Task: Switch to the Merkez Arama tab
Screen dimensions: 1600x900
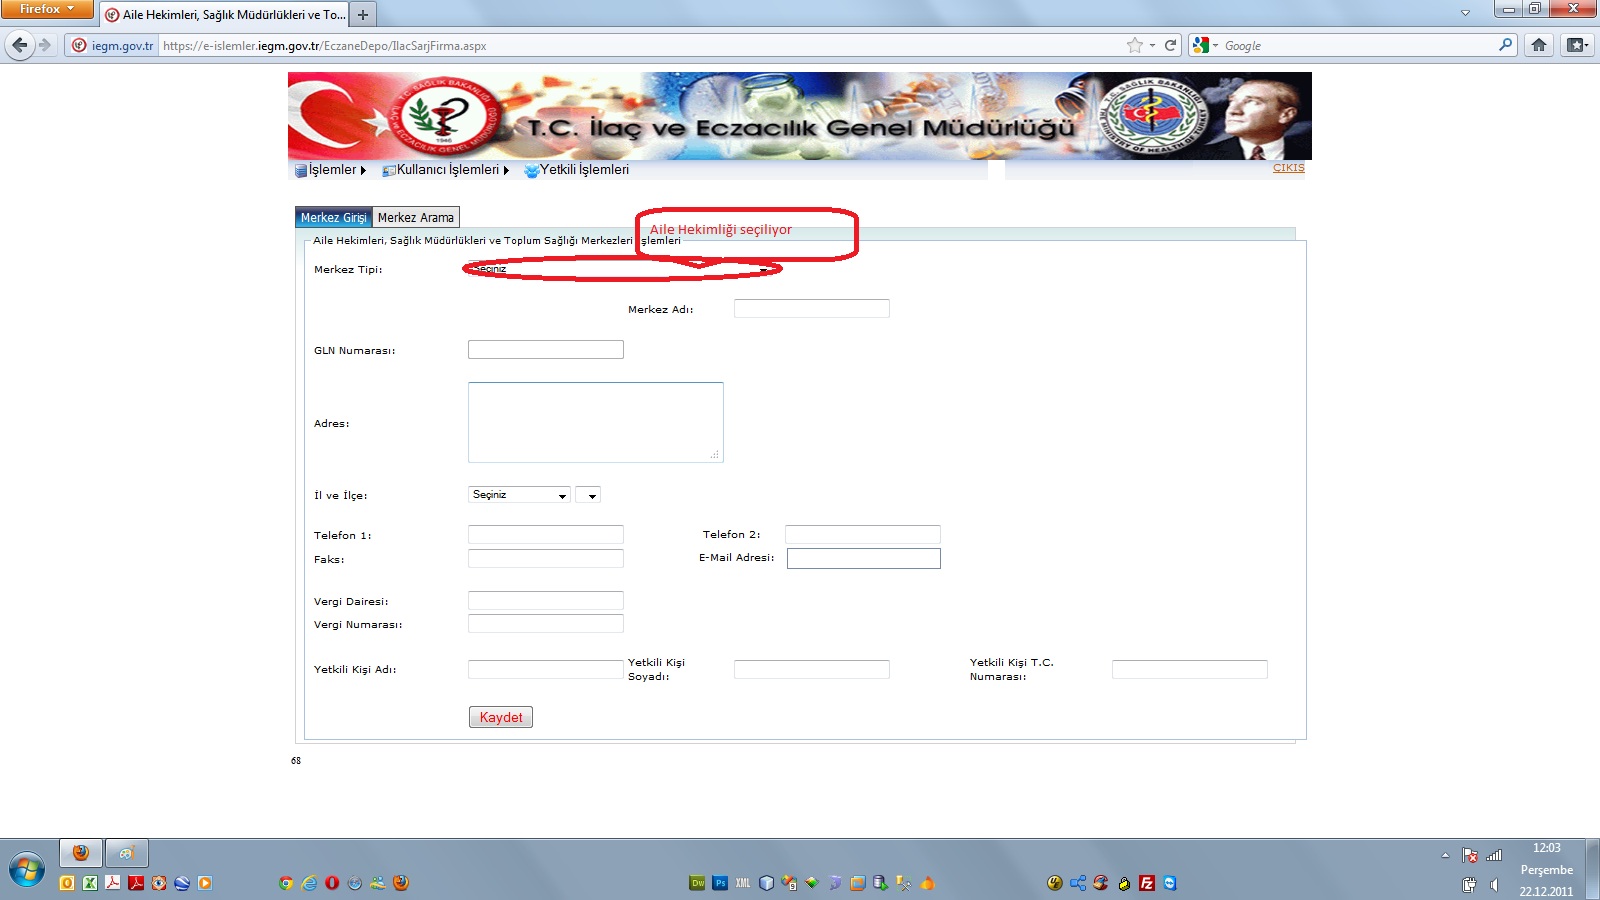Action: click(415, 218)
